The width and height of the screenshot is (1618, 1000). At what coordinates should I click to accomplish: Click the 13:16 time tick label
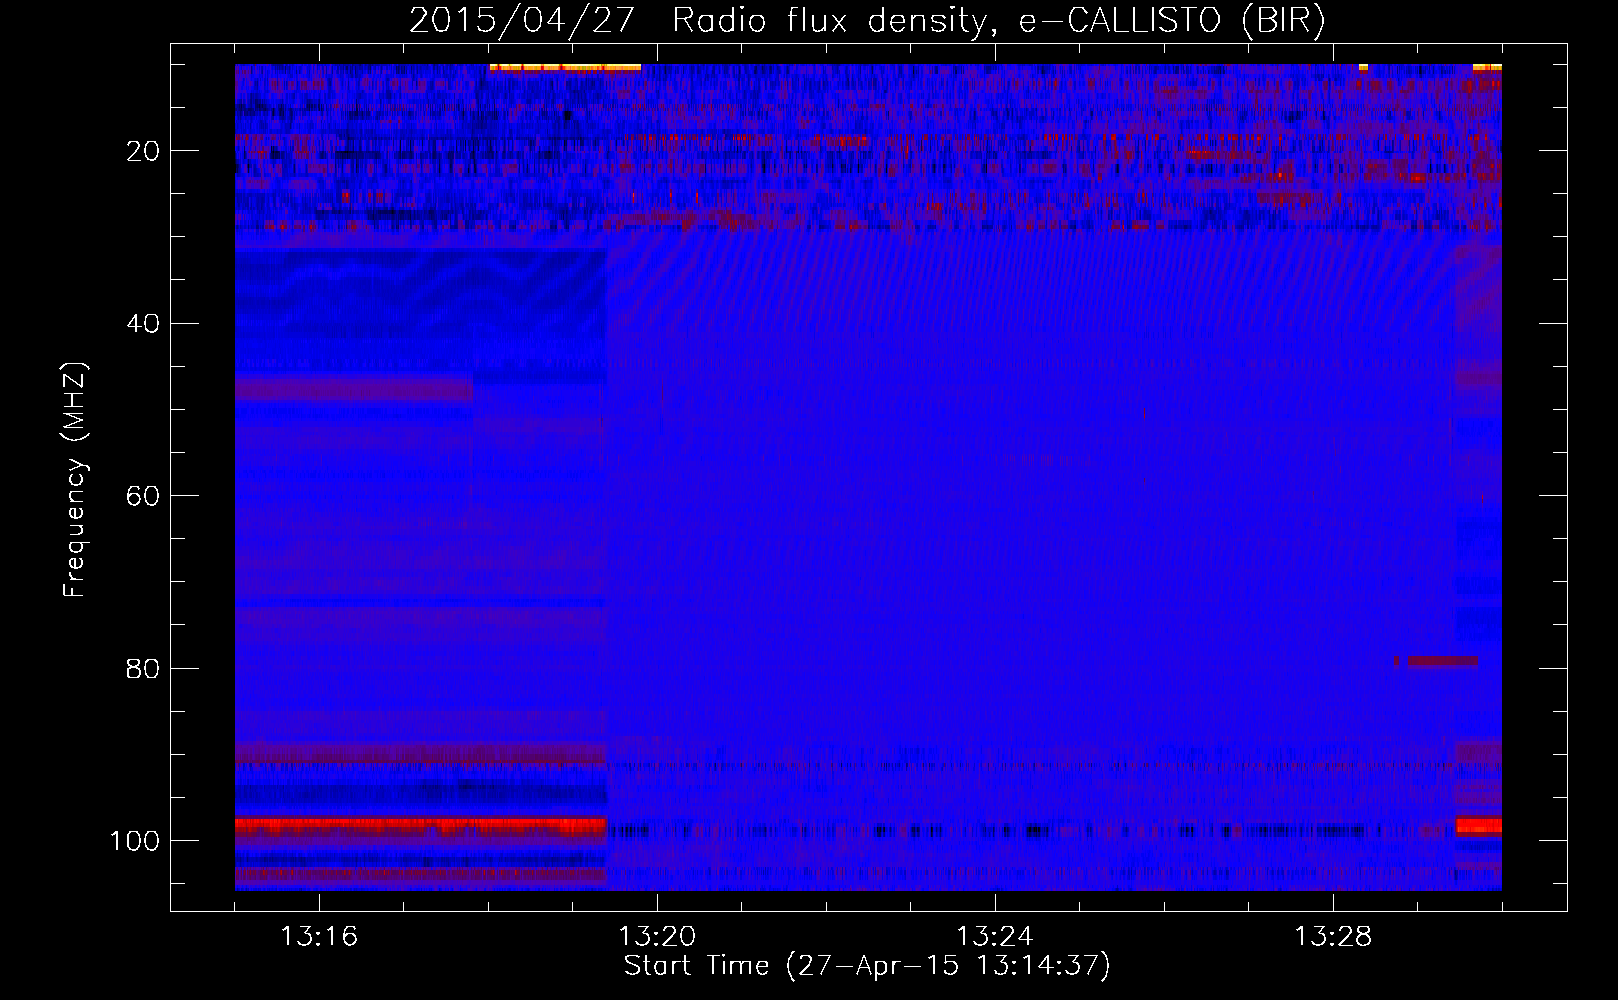pyautogui.click(x=319, y=937)
